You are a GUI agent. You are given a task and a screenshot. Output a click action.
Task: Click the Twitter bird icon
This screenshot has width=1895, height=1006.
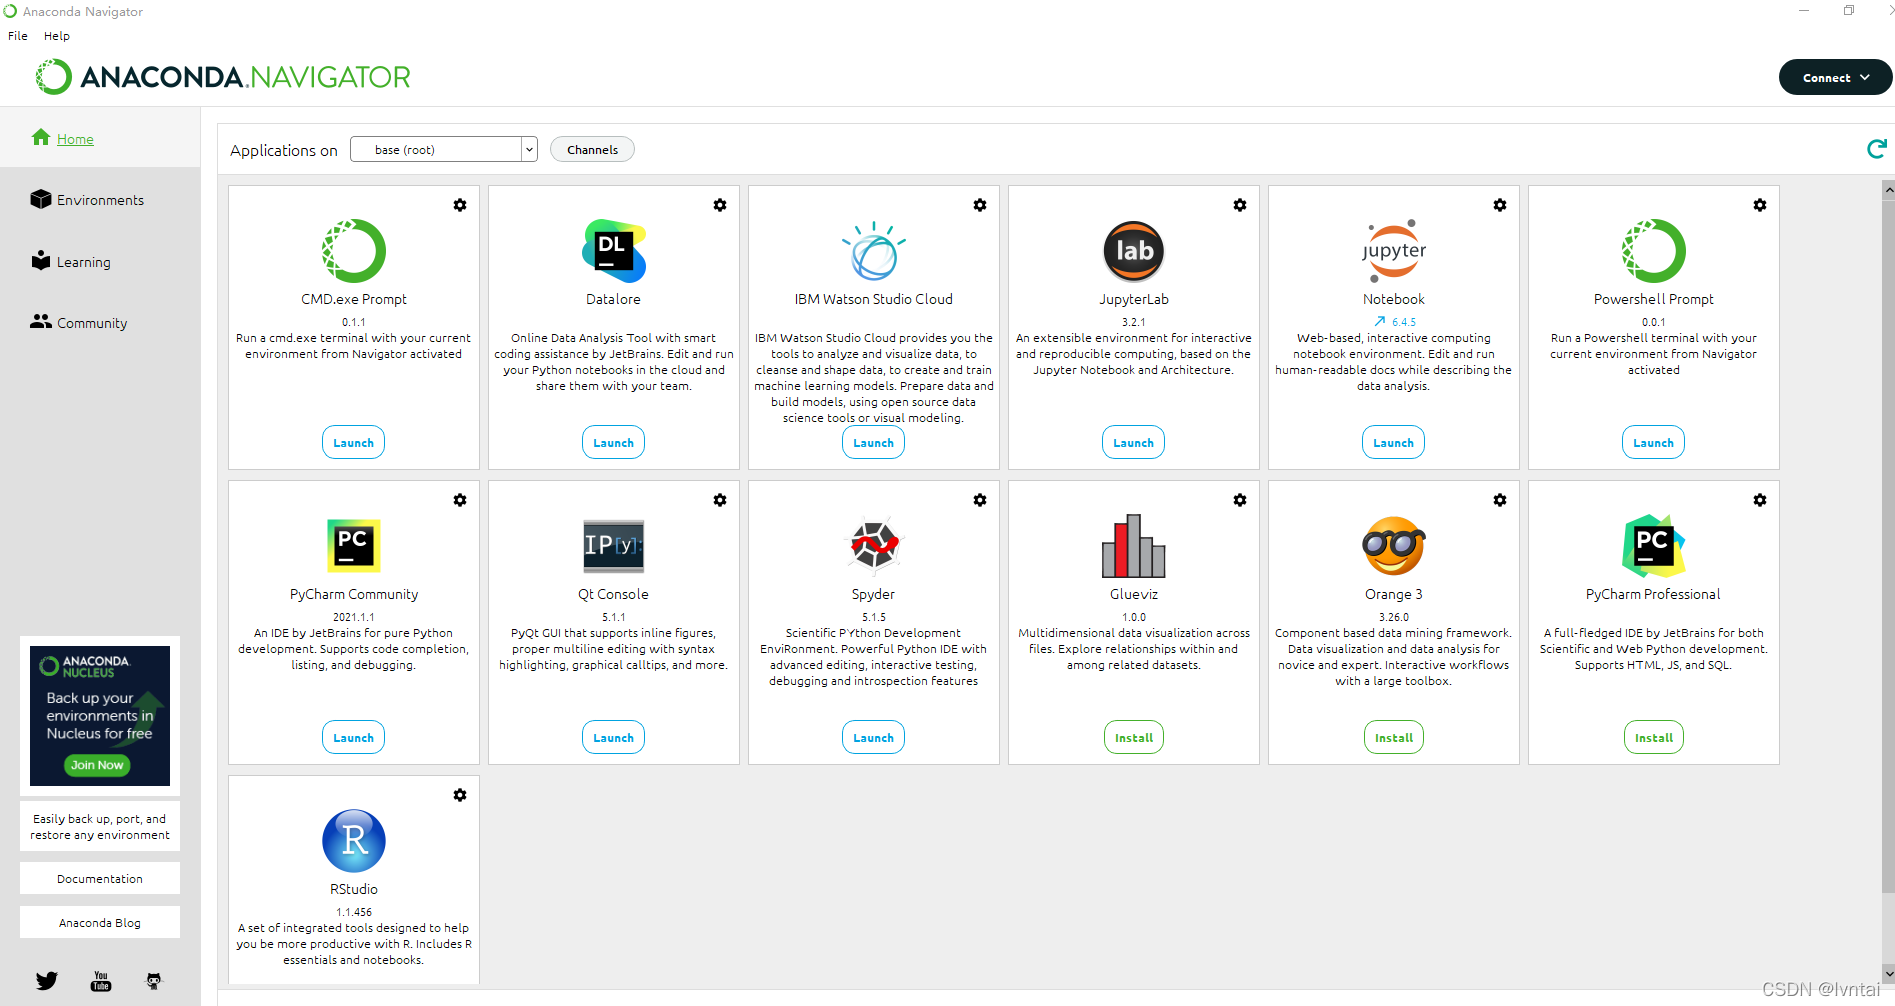click(47, 981)
